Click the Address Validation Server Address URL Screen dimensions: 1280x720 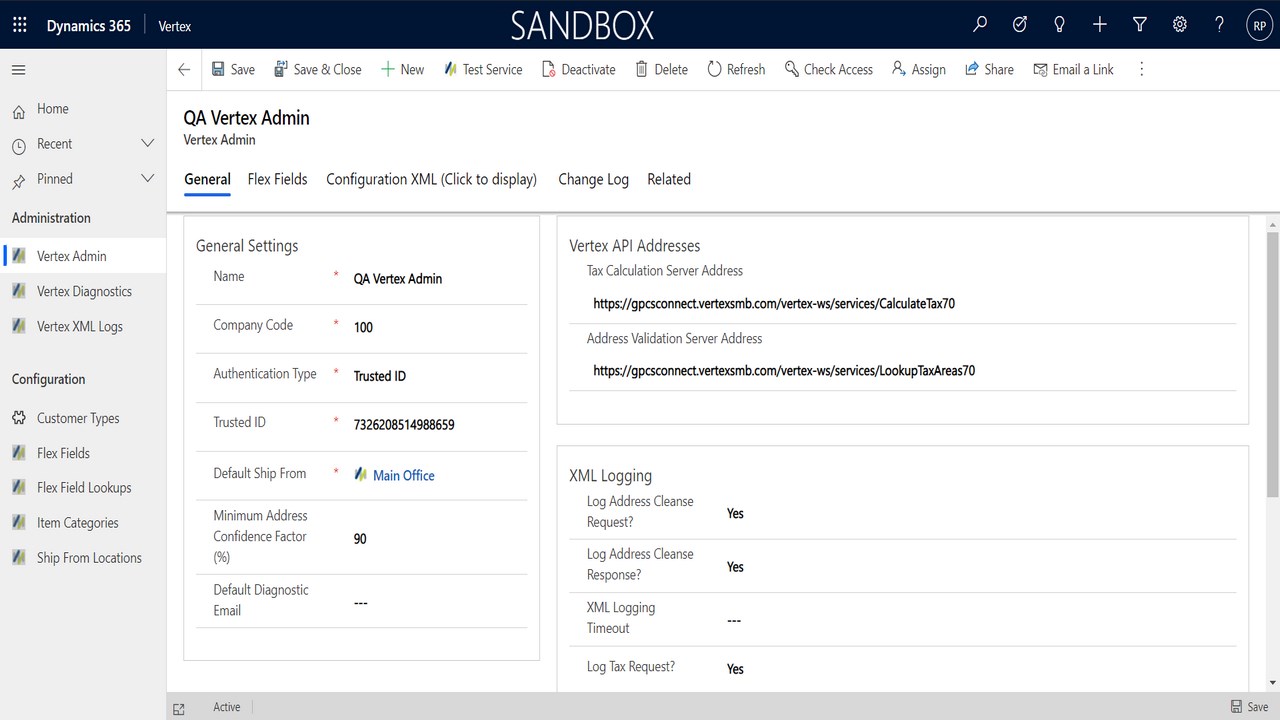click(783, 370)
